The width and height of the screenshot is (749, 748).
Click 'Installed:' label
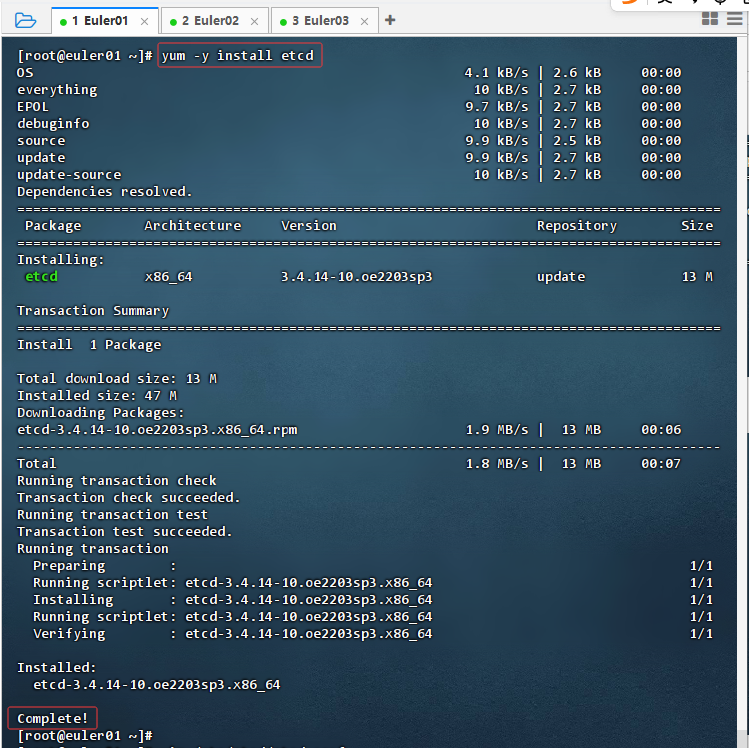[x=57, y=668]
